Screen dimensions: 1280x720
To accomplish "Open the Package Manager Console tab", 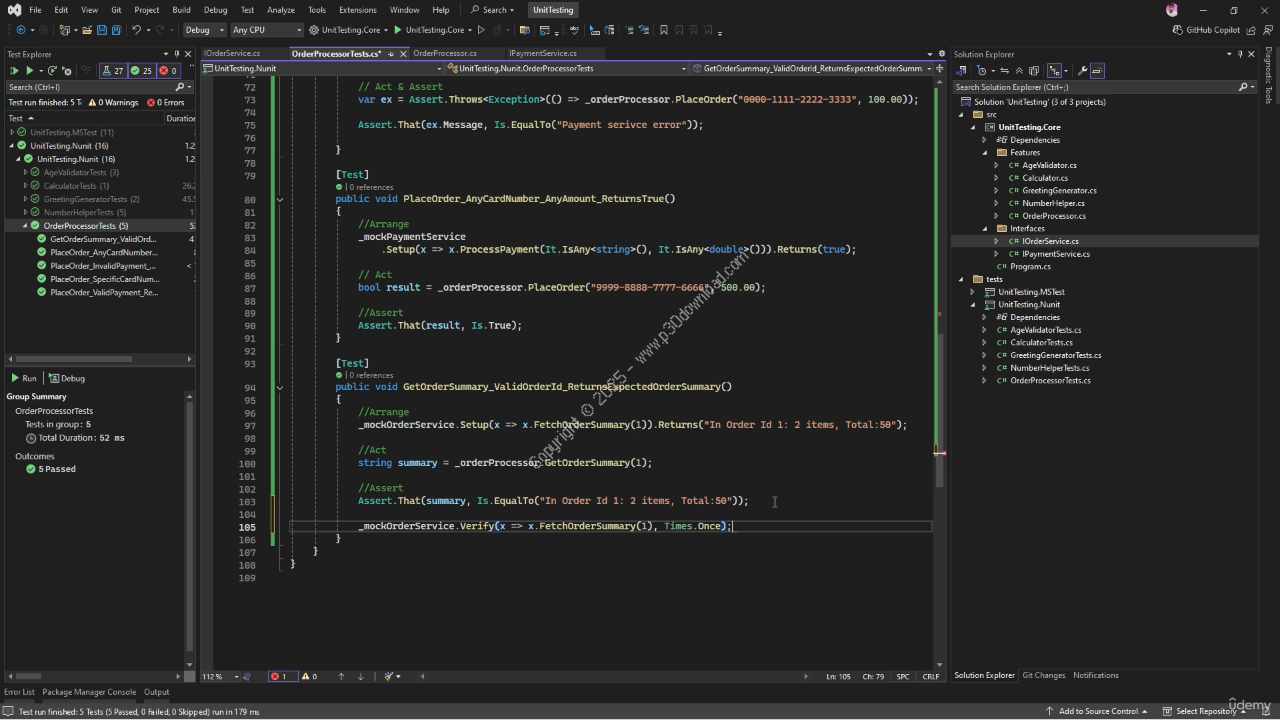I will [89, 692].
